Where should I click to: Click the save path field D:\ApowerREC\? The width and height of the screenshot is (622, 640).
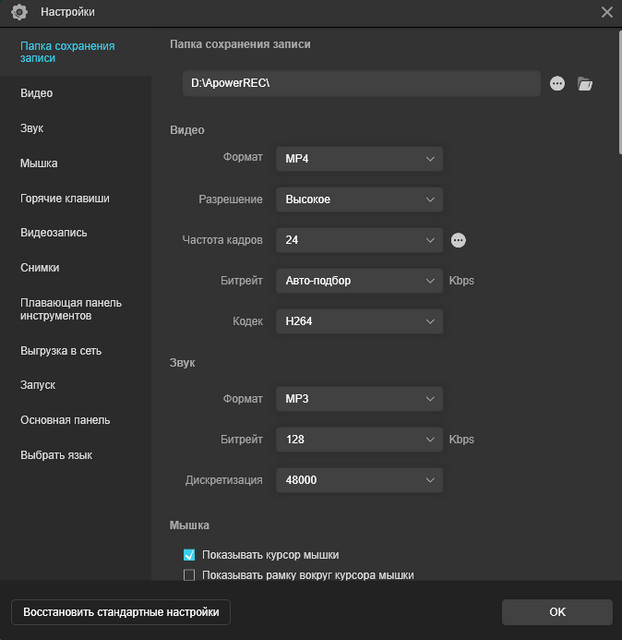360,83
